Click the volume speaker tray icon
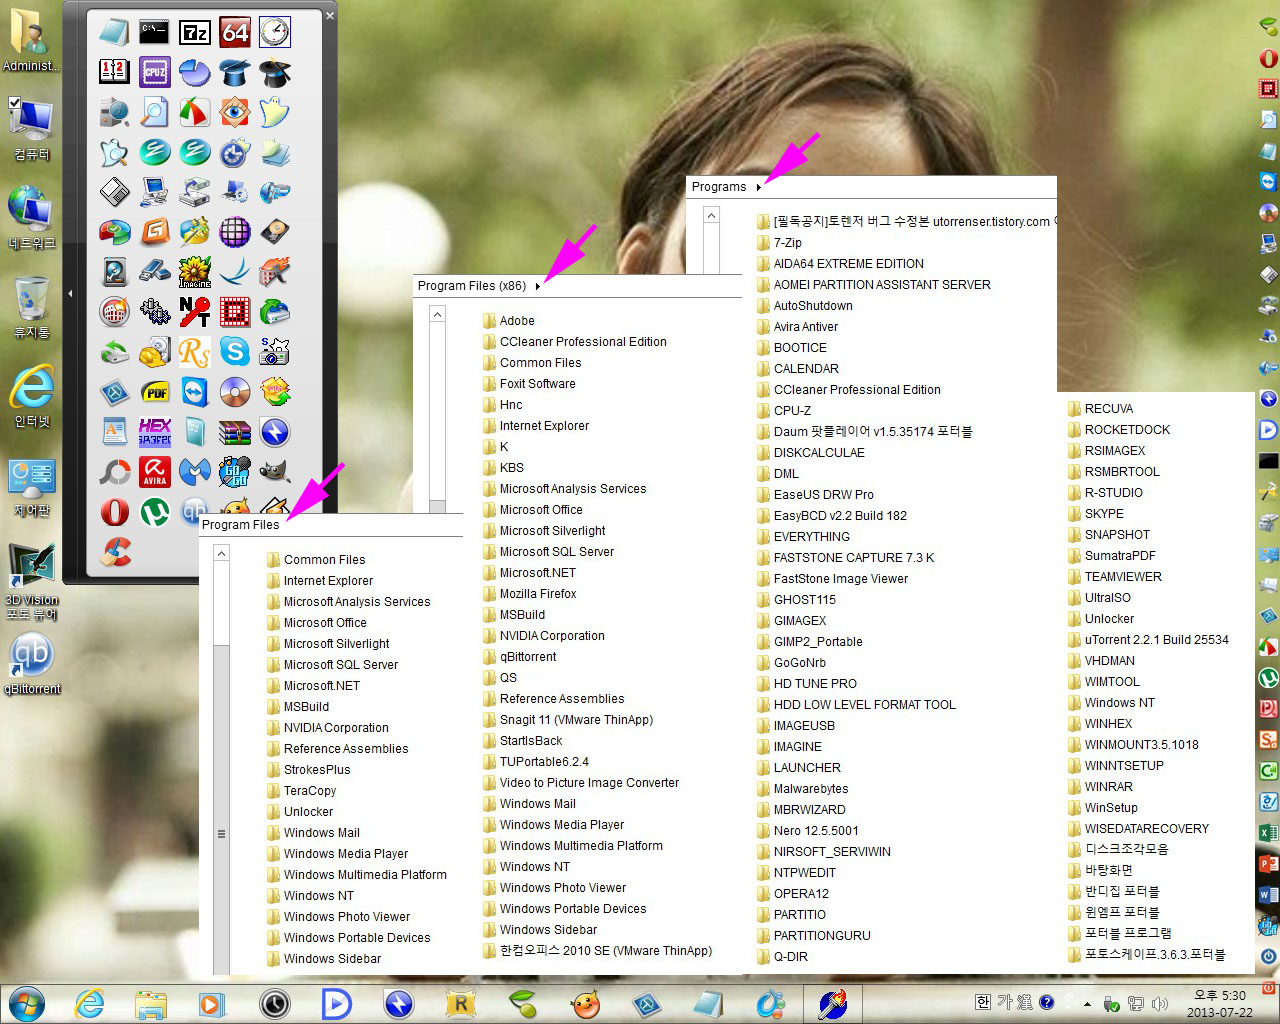 [1160, 1003]
